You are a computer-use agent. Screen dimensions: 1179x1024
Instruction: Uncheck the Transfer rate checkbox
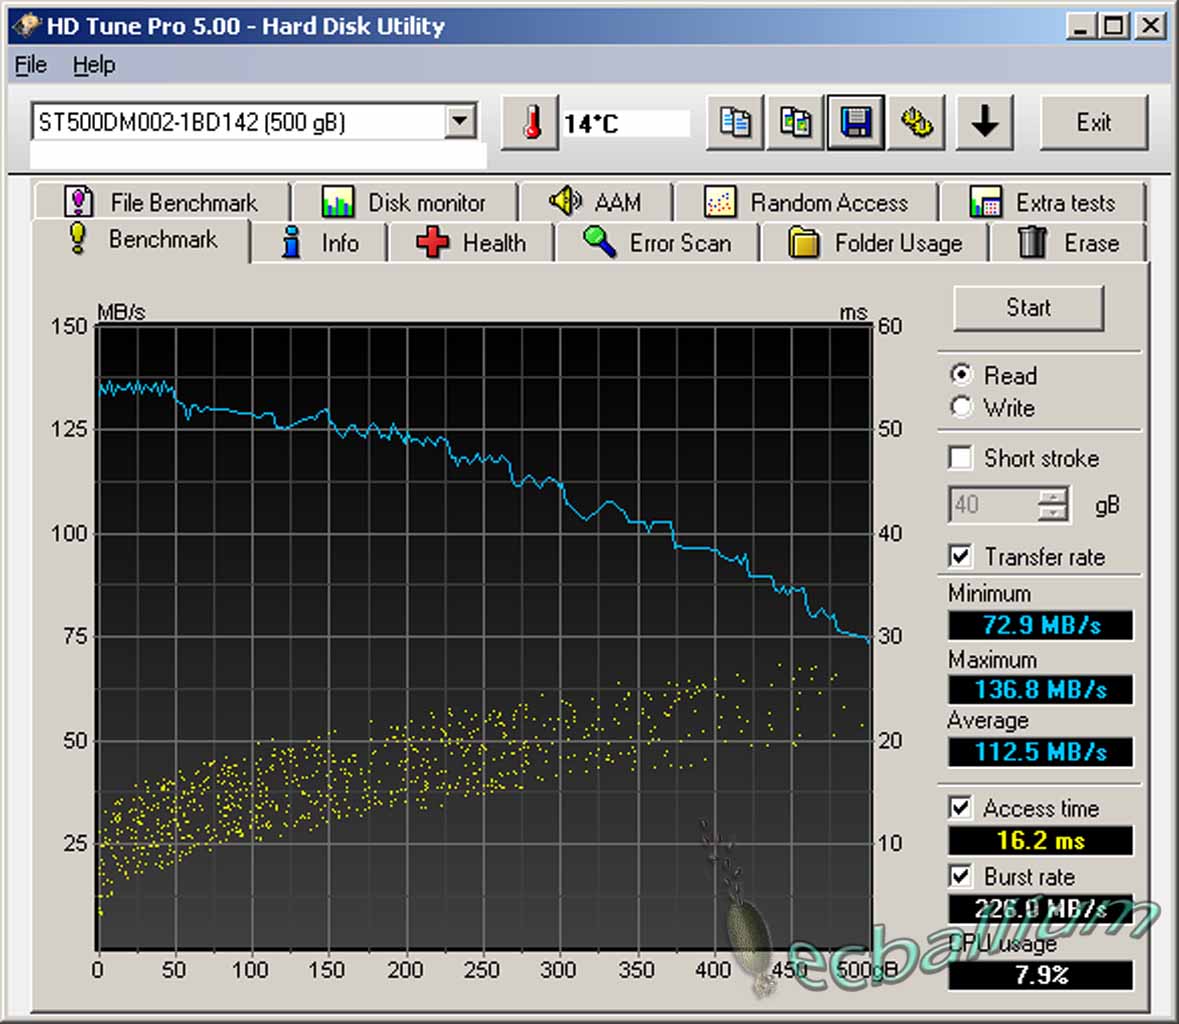coord(961,556)
